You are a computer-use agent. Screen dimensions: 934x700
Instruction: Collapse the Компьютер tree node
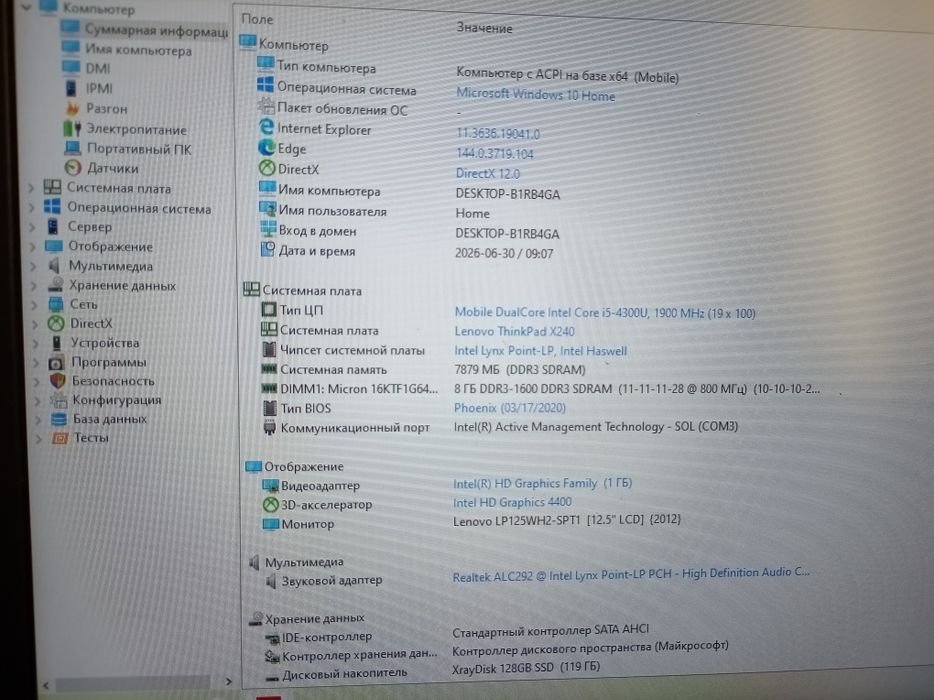click(x=26, y=8)
